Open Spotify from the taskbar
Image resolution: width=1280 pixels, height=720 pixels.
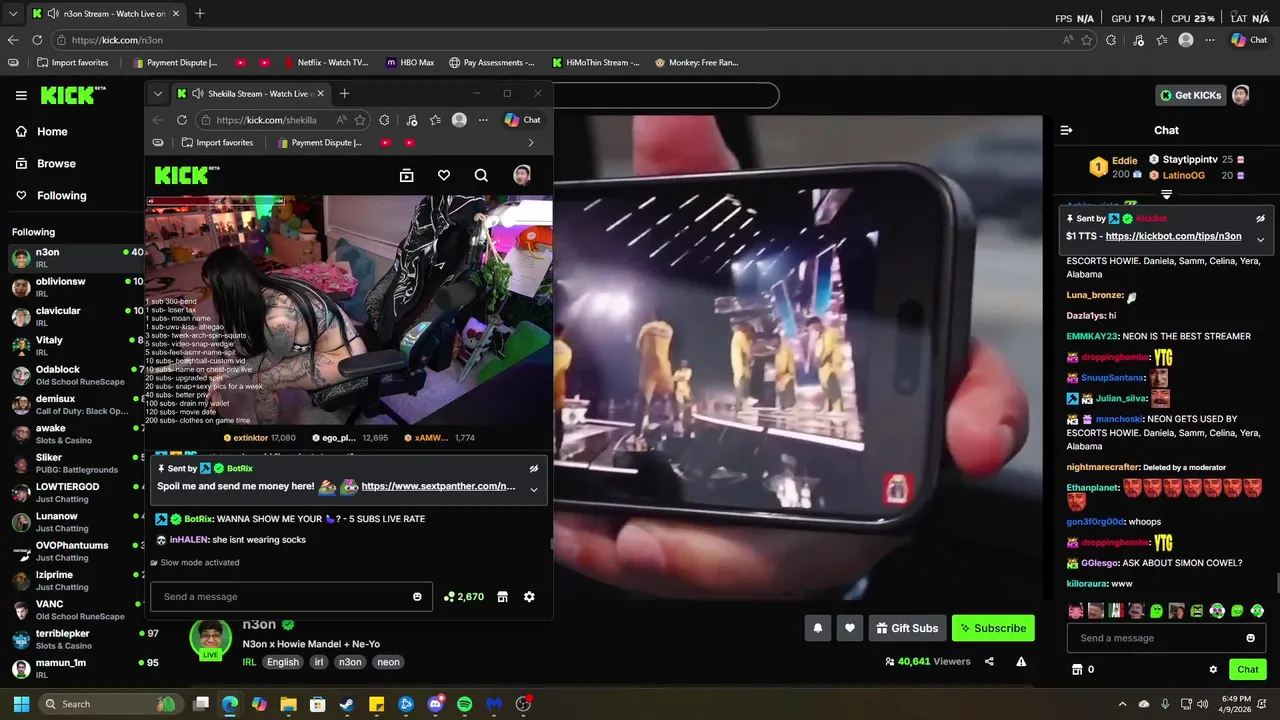coord(464,704)
